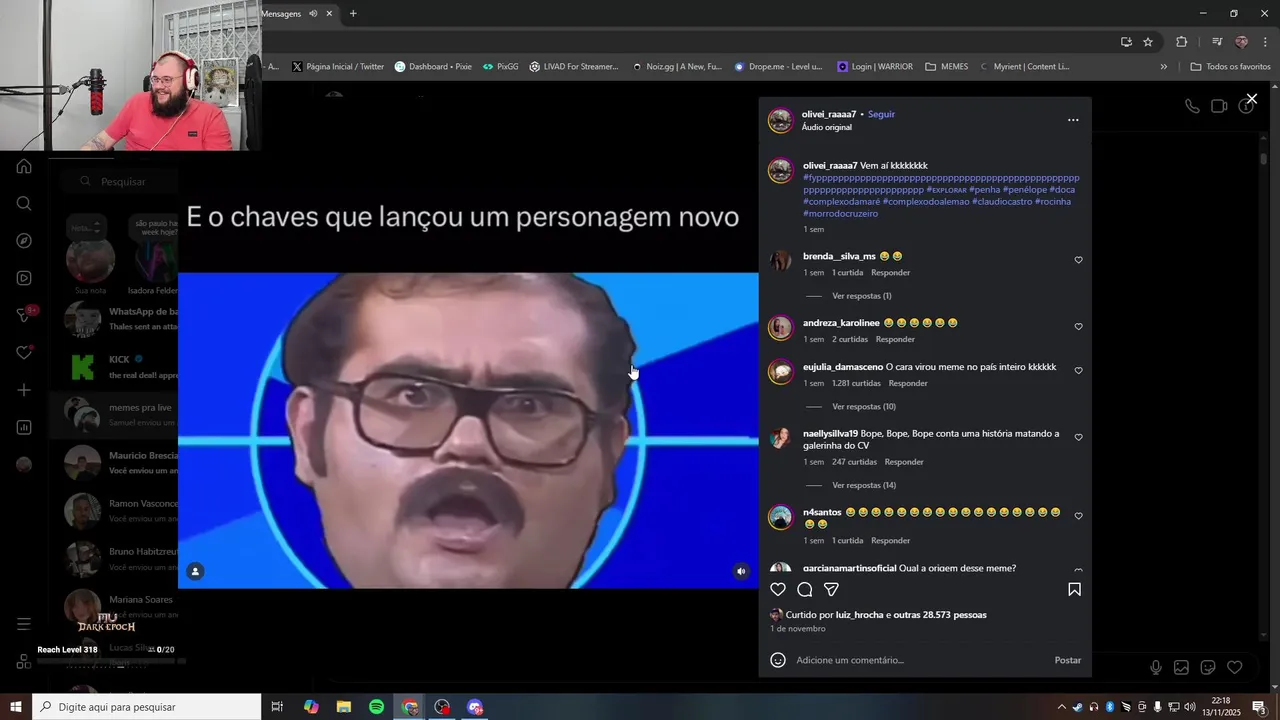Open Spotify from the taskbar
Screen dimensions: 1280x720
tap(376, 707)
